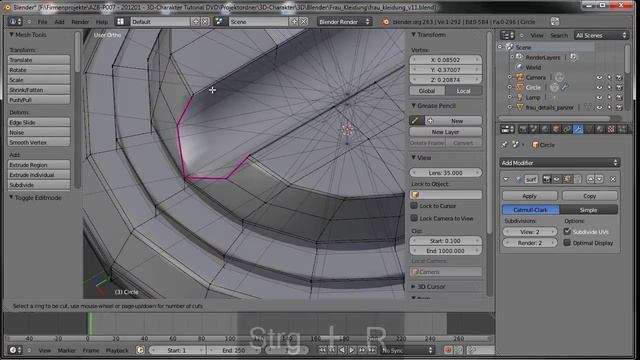Image resolution: width=640 pixels, height=360 pixels.
Task: Open the Scene properties tab icon
Action: tap(534, 129)
